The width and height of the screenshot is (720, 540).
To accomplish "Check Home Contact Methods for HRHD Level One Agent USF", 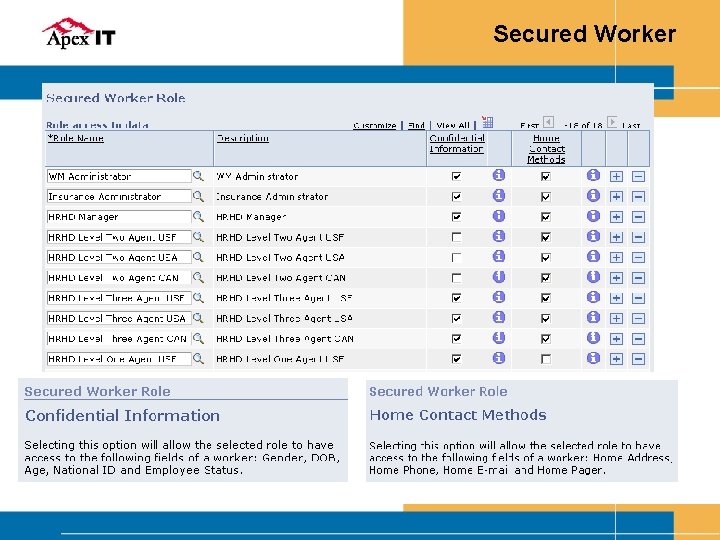I will [x=546, y=359].
